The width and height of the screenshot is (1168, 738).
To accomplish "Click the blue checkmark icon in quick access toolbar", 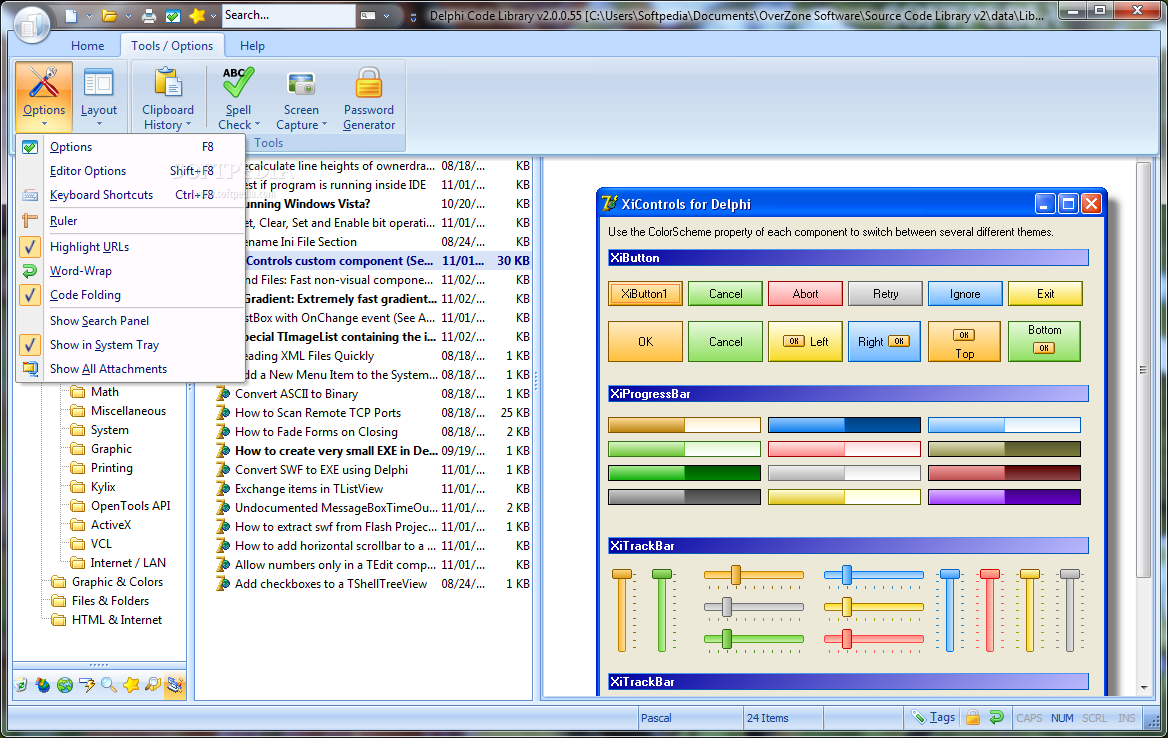I will pyautogui.click(x=173, y=16).
